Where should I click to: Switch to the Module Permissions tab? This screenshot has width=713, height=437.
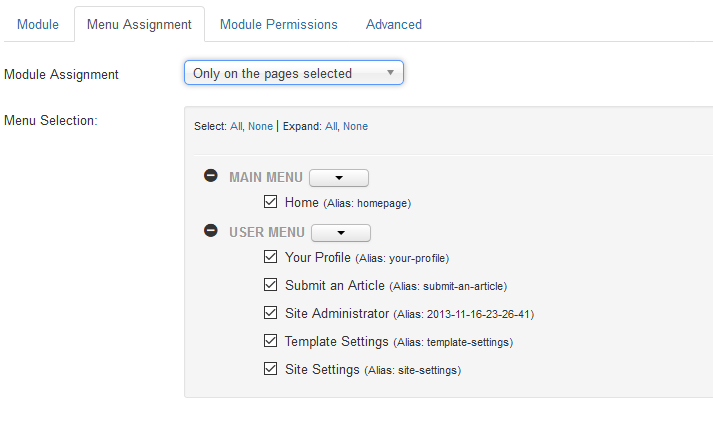[x=279, y=25]
